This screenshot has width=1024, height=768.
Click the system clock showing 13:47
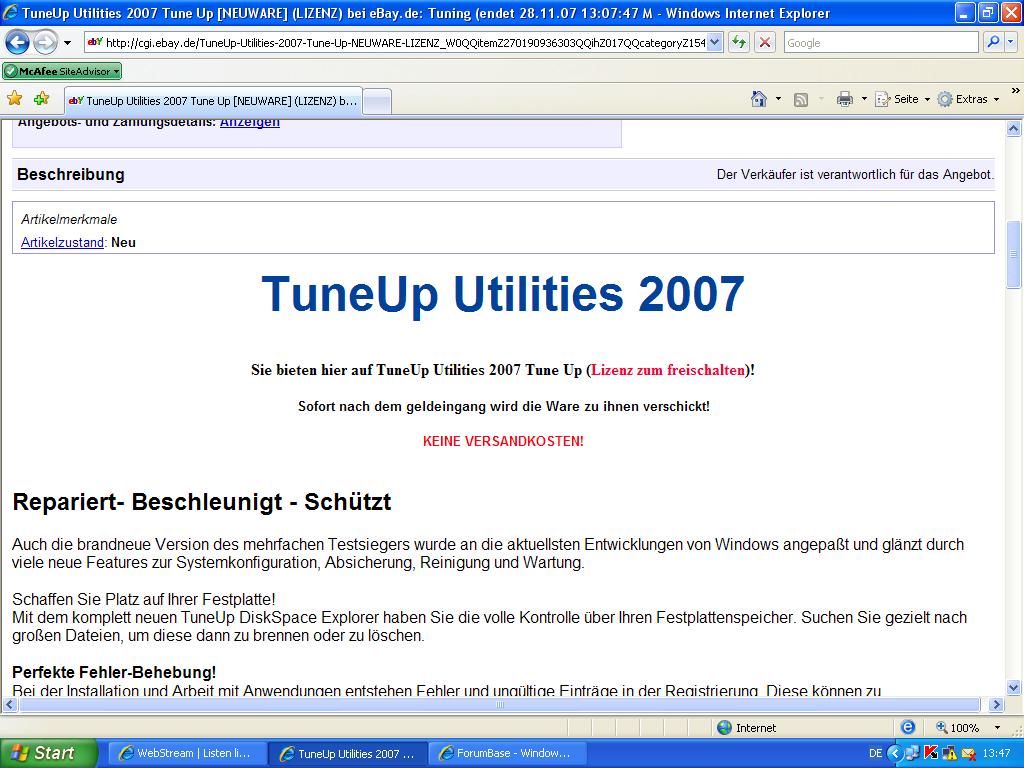coord(996,753)
